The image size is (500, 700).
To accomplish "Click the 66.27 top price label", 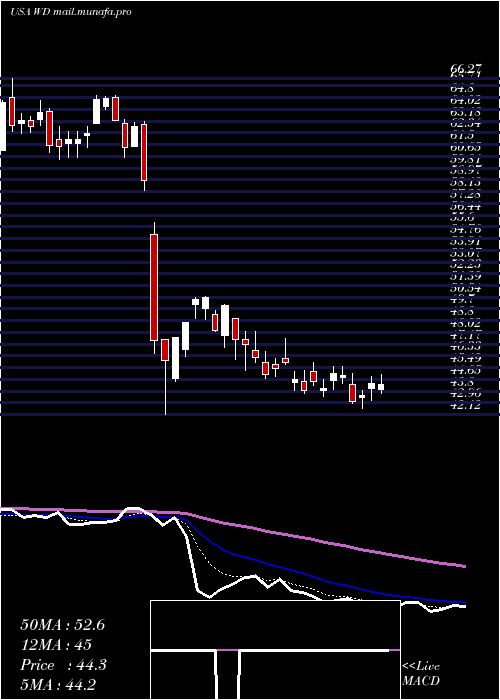I will 466,68.
